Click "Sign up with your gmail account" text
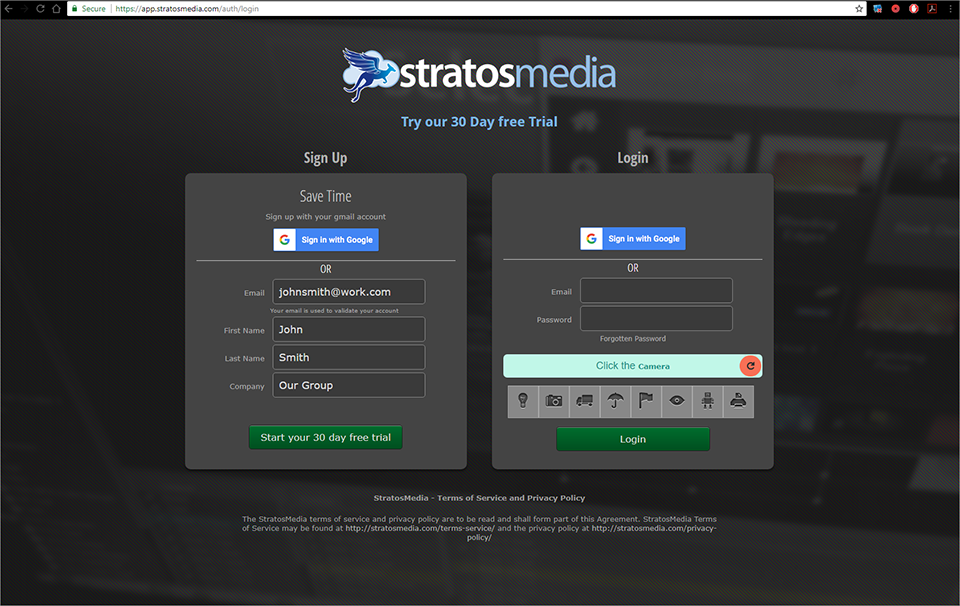This screenshot has height=606, width=960. [326, 217]
